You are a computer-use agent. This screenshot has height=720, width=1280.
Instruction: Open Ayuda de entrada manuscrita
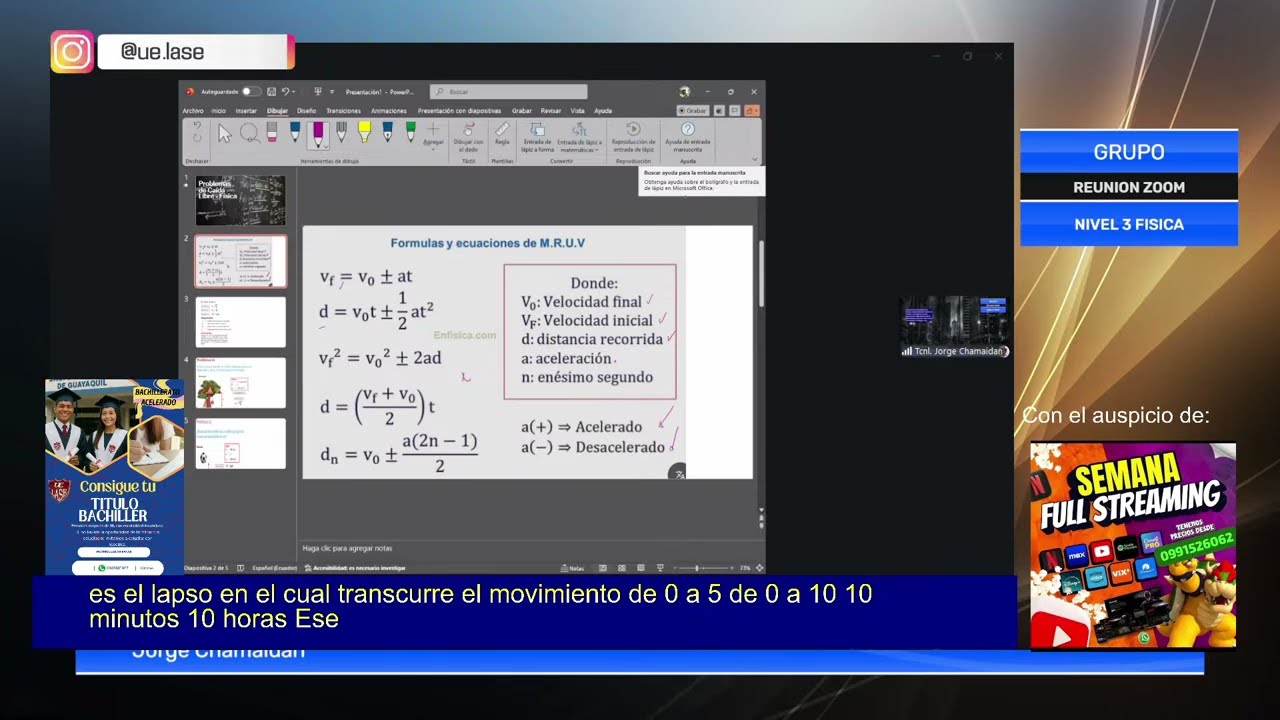pyautogui.click(x=688, y=137)
